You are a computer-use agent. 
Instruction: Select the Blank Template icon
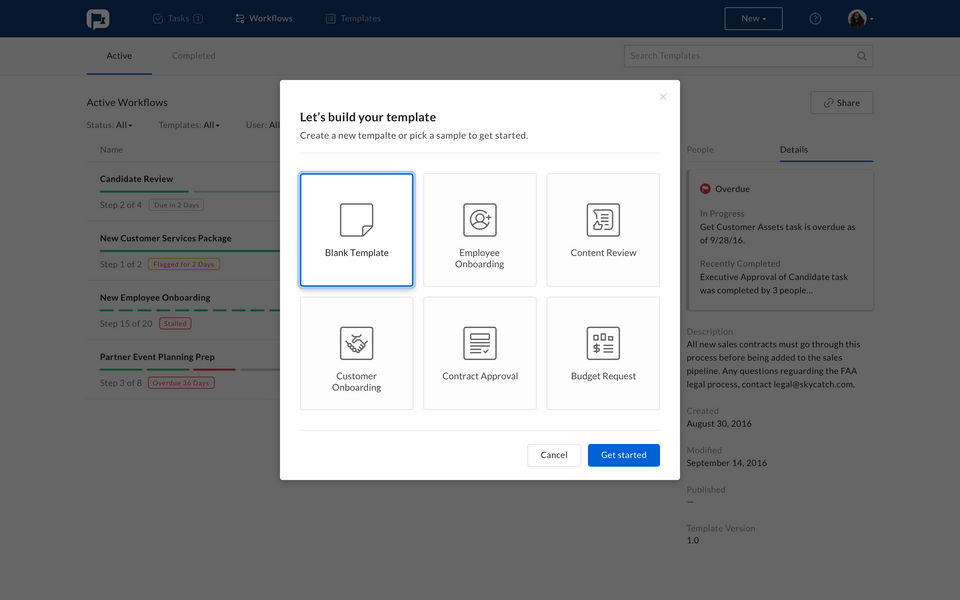[x=356, y=220]
